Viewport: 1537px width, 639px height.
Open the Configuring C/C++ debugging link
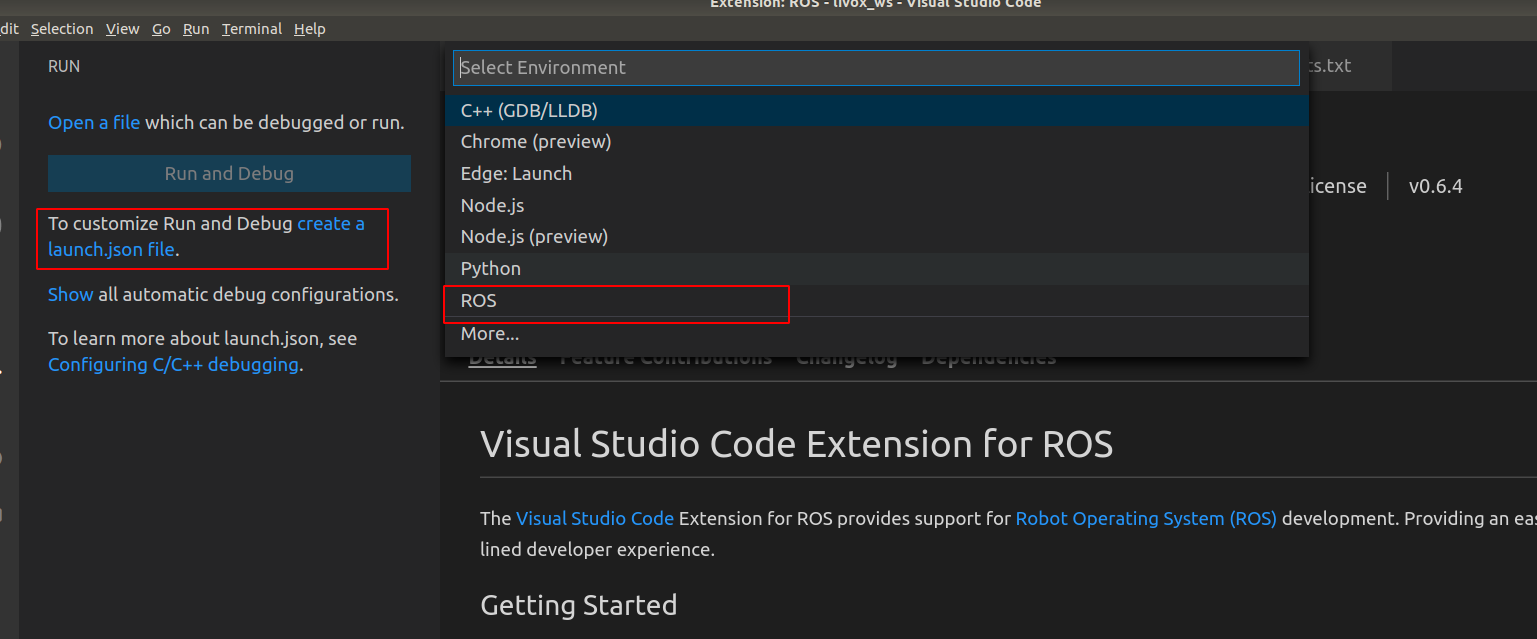point(173,365)
